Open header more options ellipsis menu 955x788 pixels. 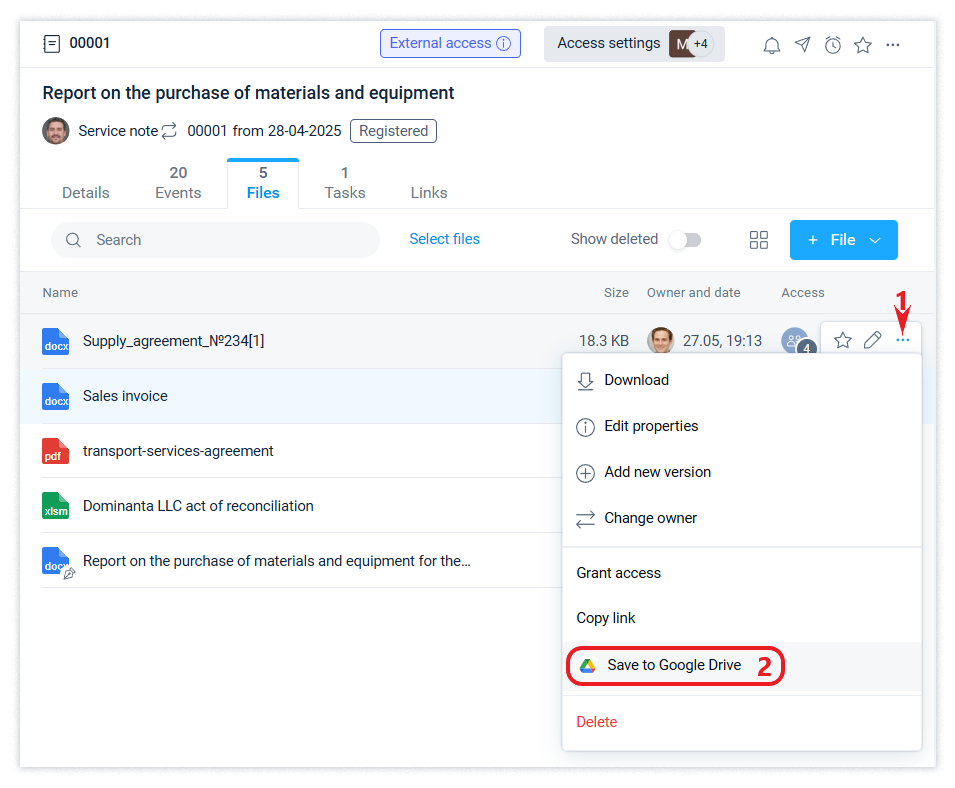[x=893, y=45]
